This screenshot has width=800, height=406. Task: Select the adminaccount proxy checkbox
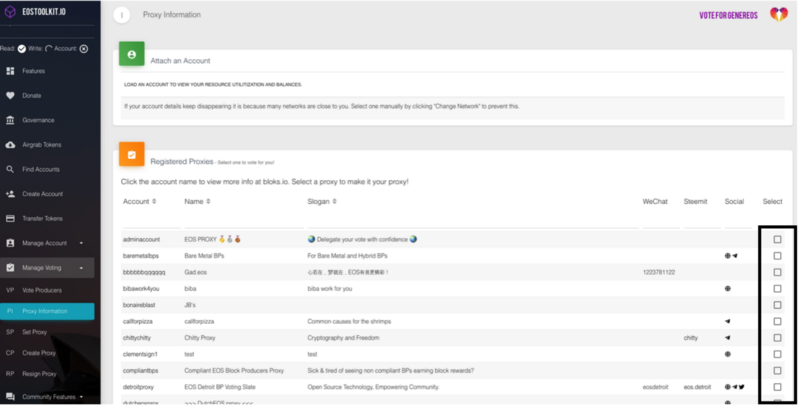coord(777,240)
